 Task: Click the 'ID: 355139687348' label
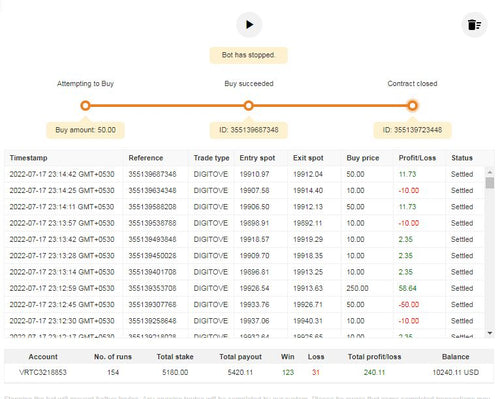[248, 130]
